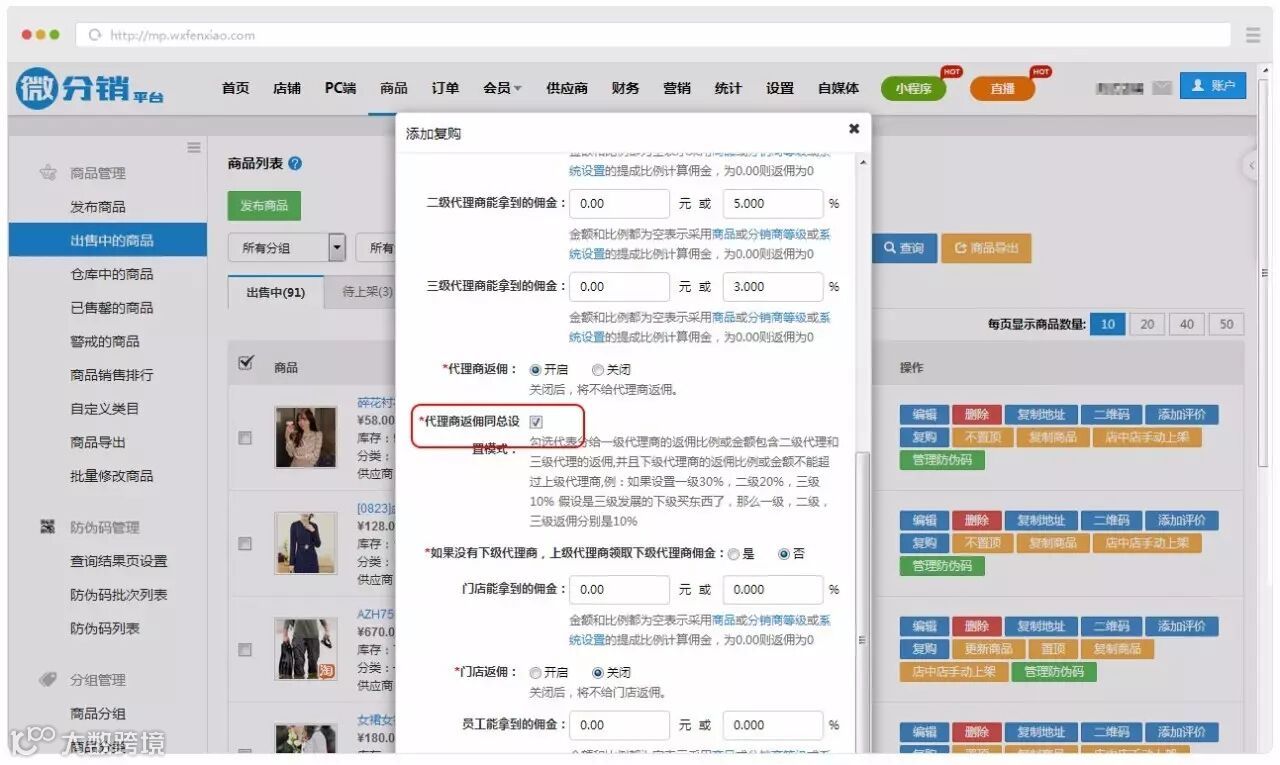
Task: Open the mail envelope icon in the header
Action: pyautogui.click(x=1161, y=88)
